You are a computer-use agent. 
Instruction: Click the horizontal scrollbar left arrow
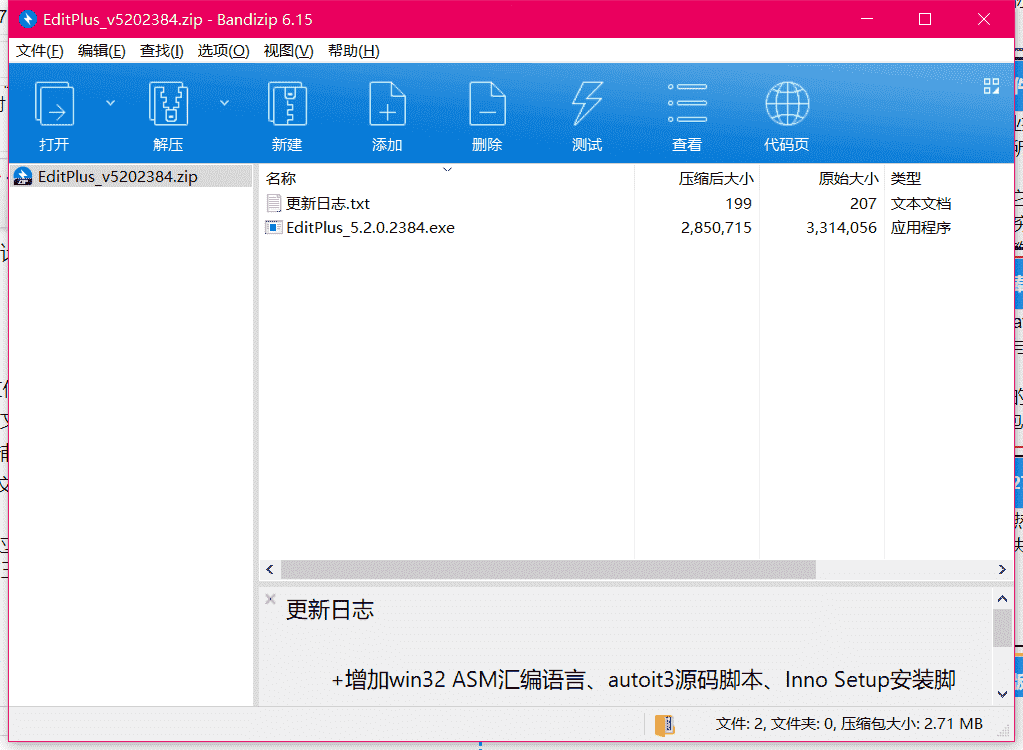[x=269, y=569]
